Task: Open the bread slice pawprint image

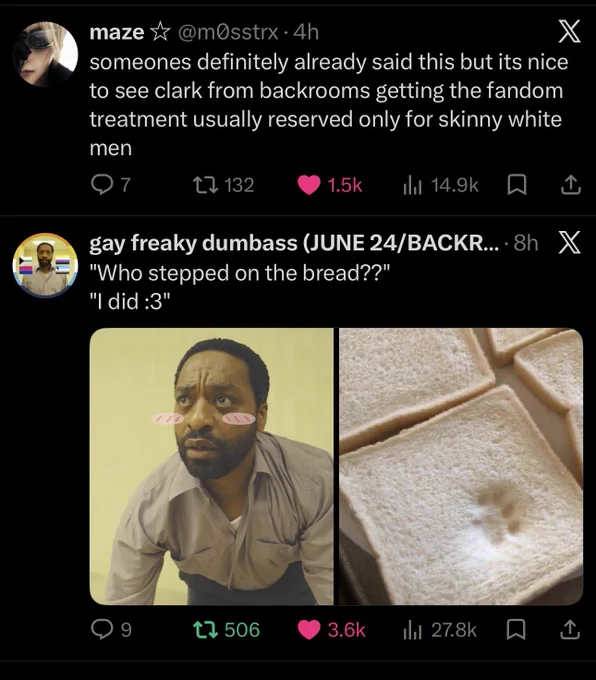Action: point(461,466)
